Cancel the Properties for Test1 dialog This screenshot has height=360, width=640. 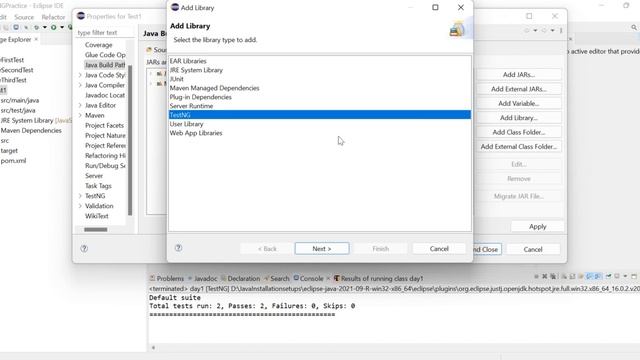[x=533, y=249]
